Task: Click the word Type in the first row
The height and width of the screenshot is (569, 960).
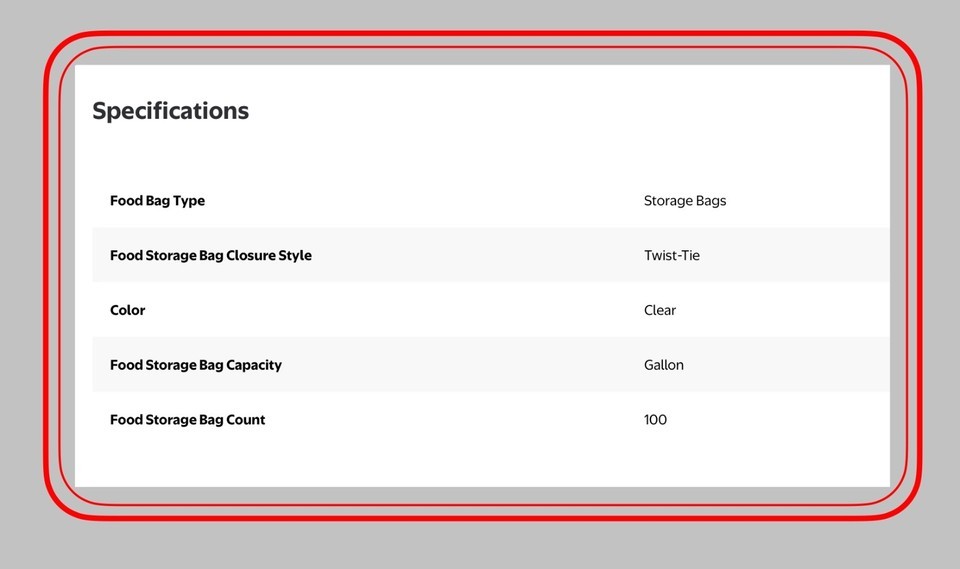Action: pos(189,201)
